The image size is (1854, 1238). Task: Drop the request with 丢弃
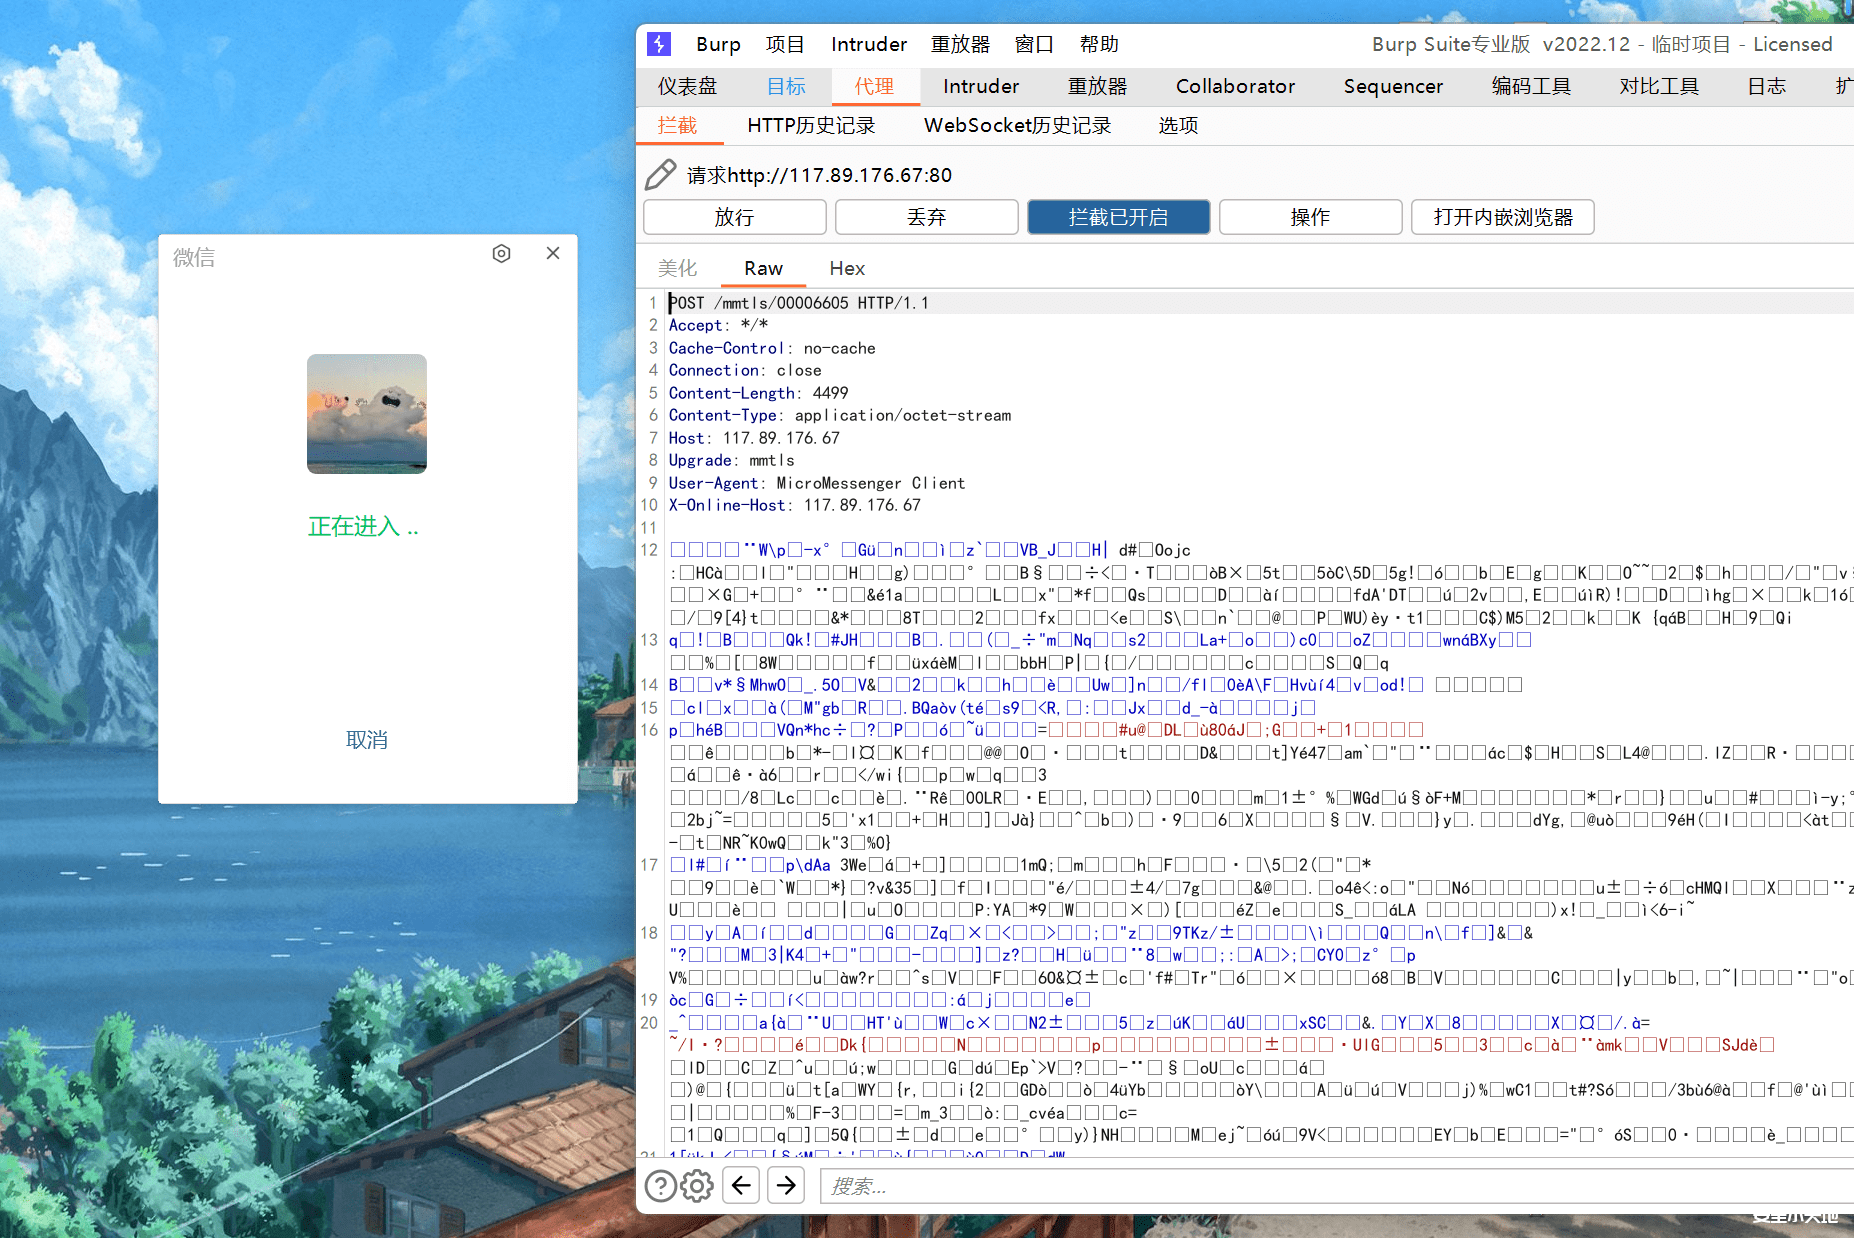coord(926,217)
